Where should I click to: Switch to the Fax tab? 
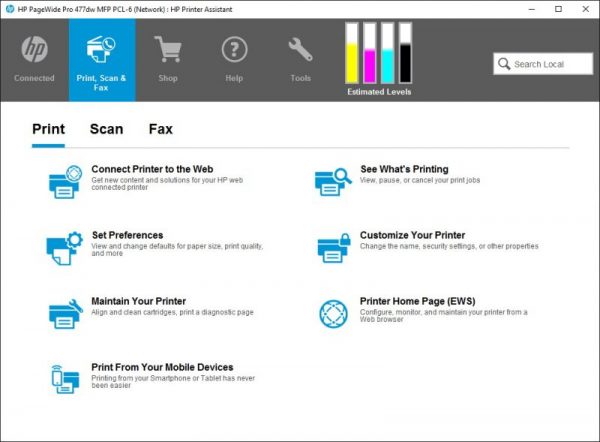pos(161,129)
